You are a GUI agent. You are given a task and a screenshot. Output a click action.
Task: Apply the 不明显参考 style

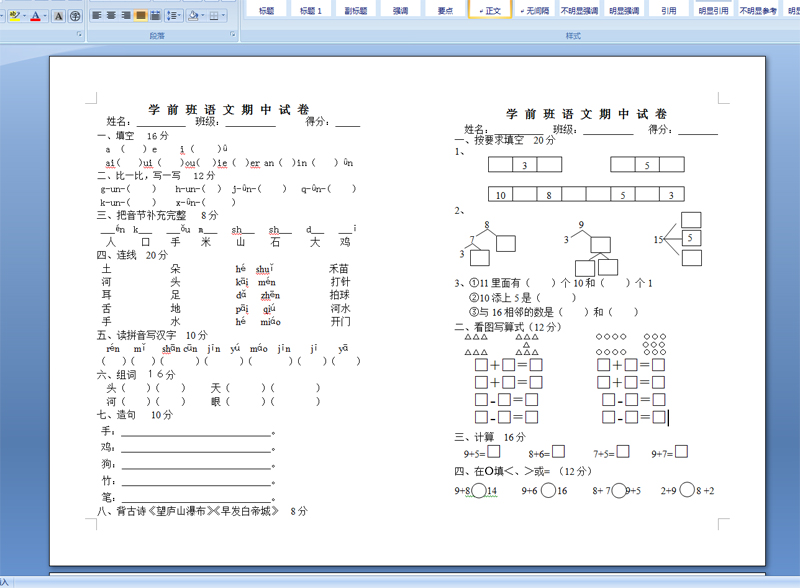tap(758, 10)
